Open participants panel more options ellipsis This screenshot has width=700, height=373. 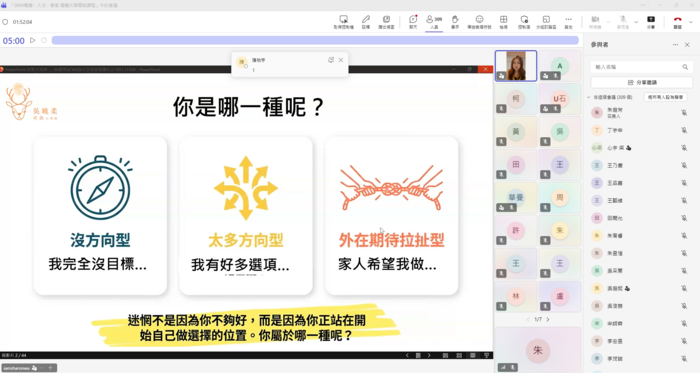(675, 45)
